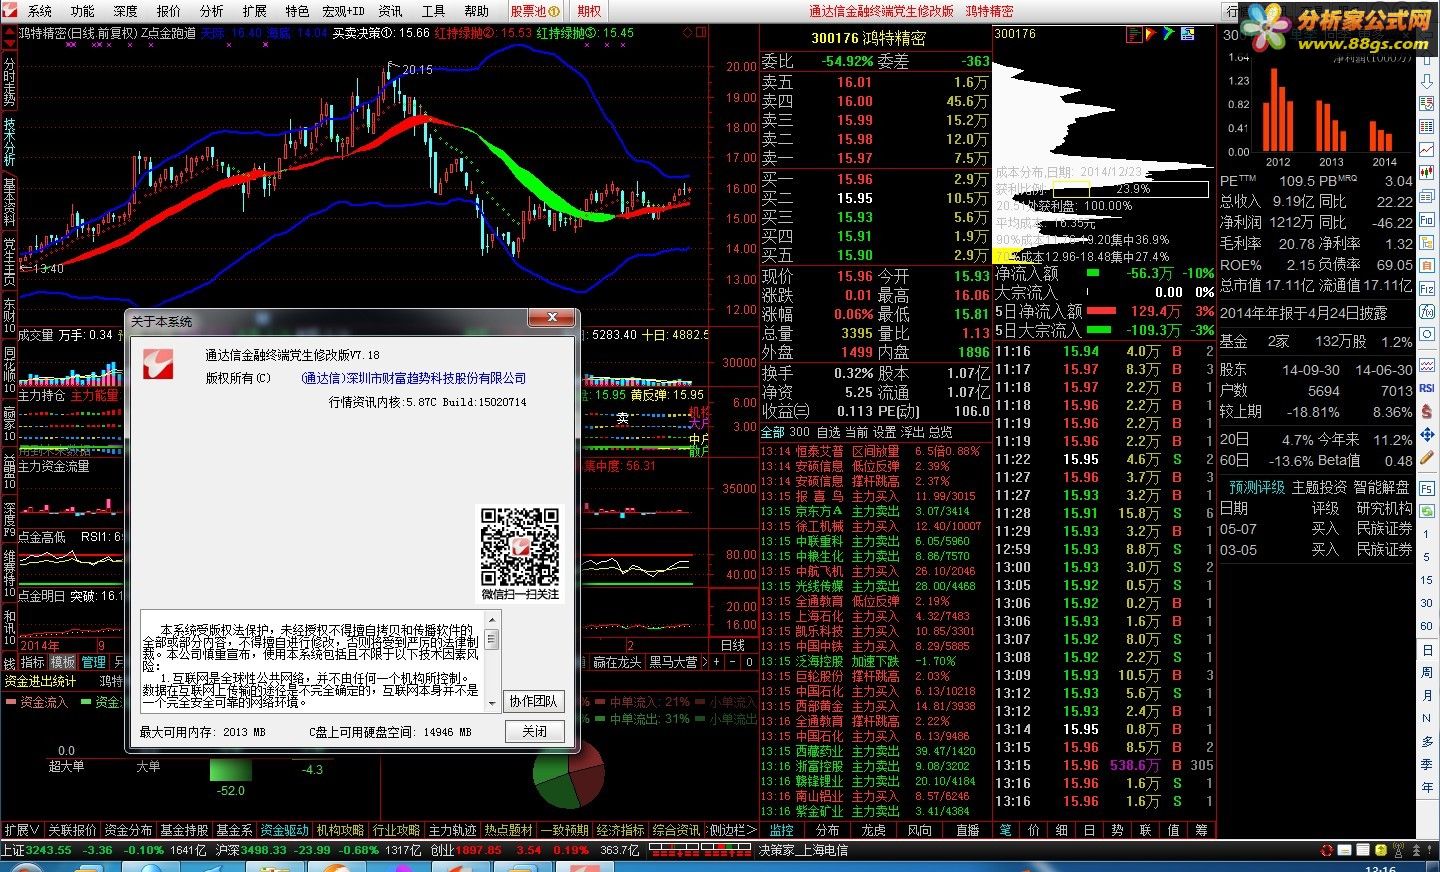Click the About dialog scrollbar down arrow

(492, 703)
